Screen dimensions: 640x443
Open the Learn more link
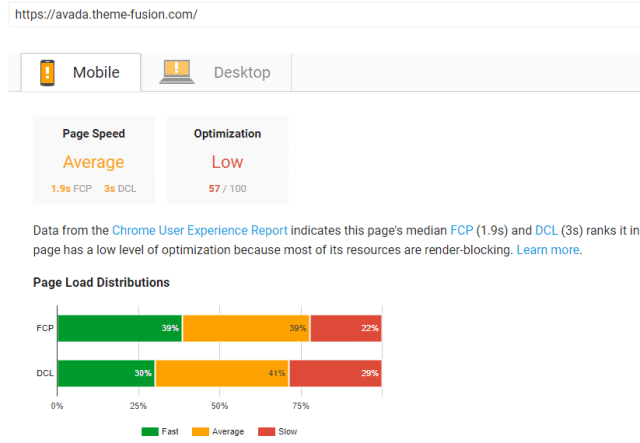(x=548, y=250)
